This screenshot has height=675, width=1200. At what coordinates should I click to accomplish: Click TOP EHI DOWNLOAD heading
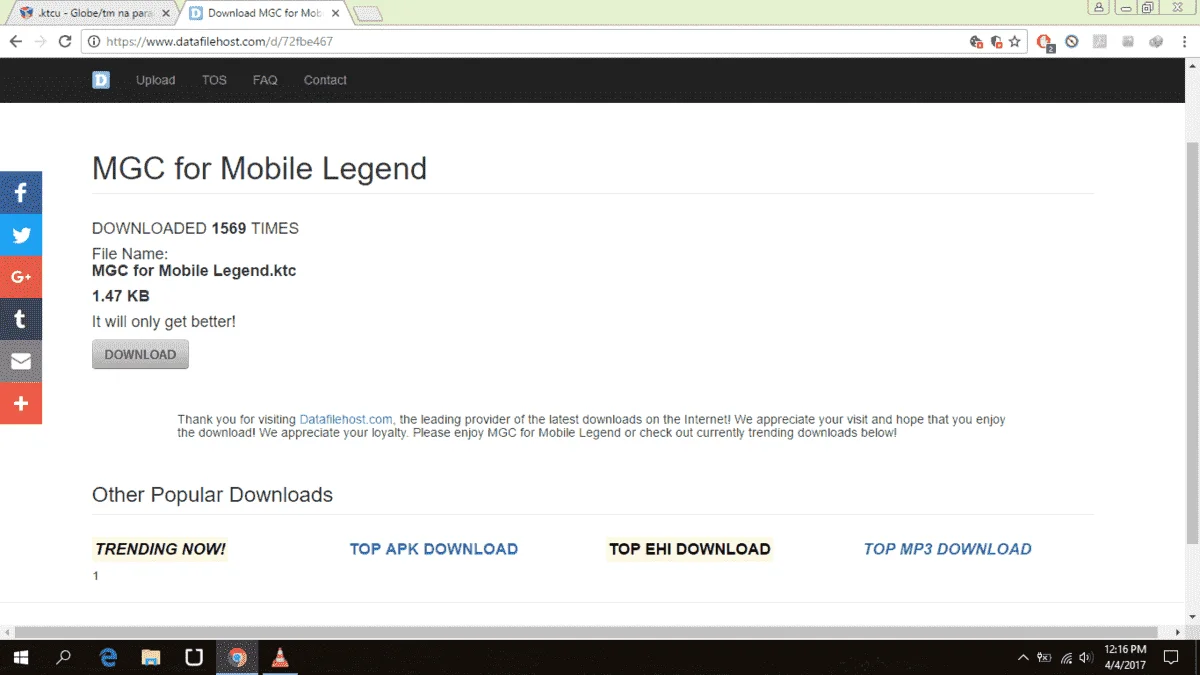(689, 549)
